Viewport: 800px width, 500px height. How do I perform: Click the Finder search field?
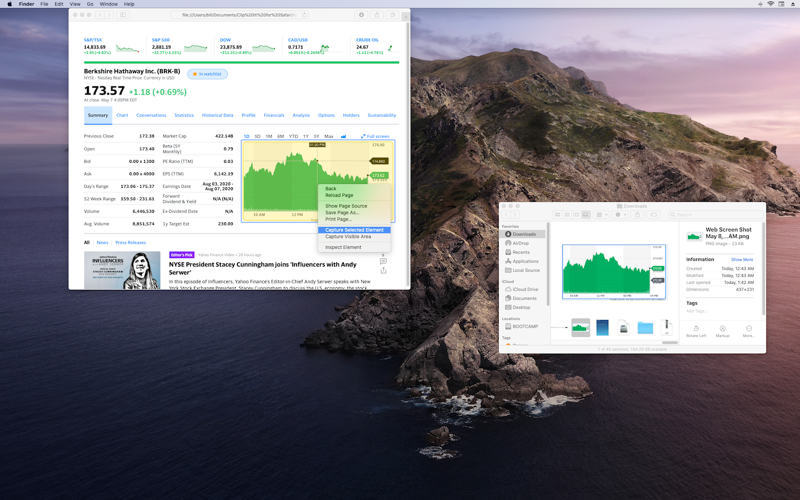(x=715, y=215)
